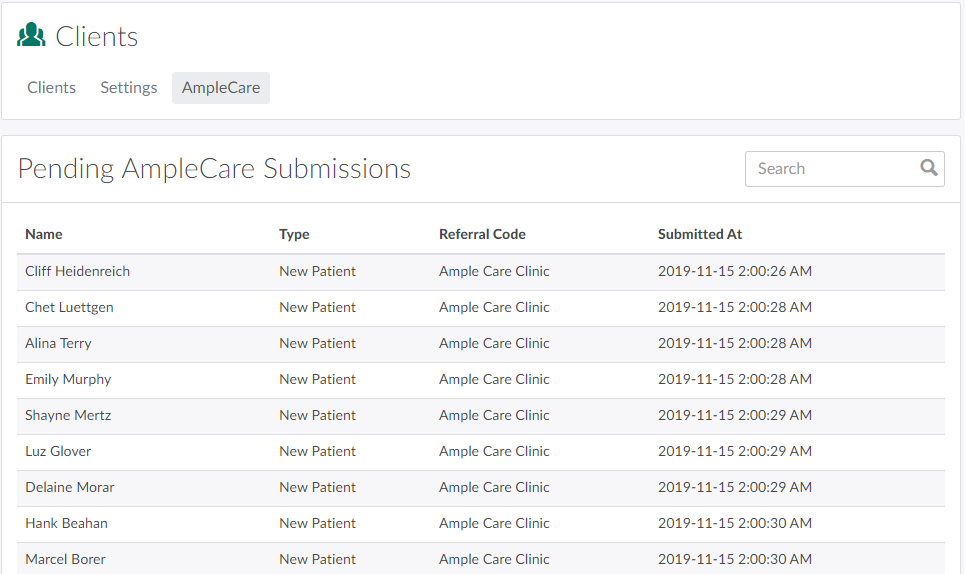Focus the Search input field
965x574 pixels.
click(x=830, y=169)
